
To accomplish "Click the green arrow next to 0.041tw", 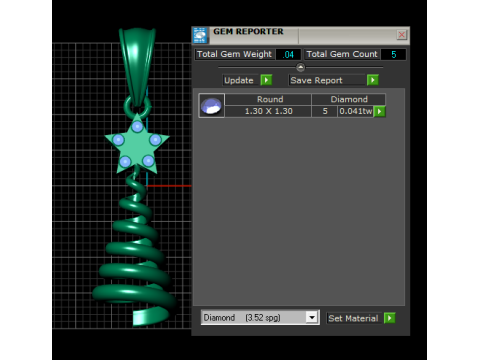I will (x=379, y=111).
